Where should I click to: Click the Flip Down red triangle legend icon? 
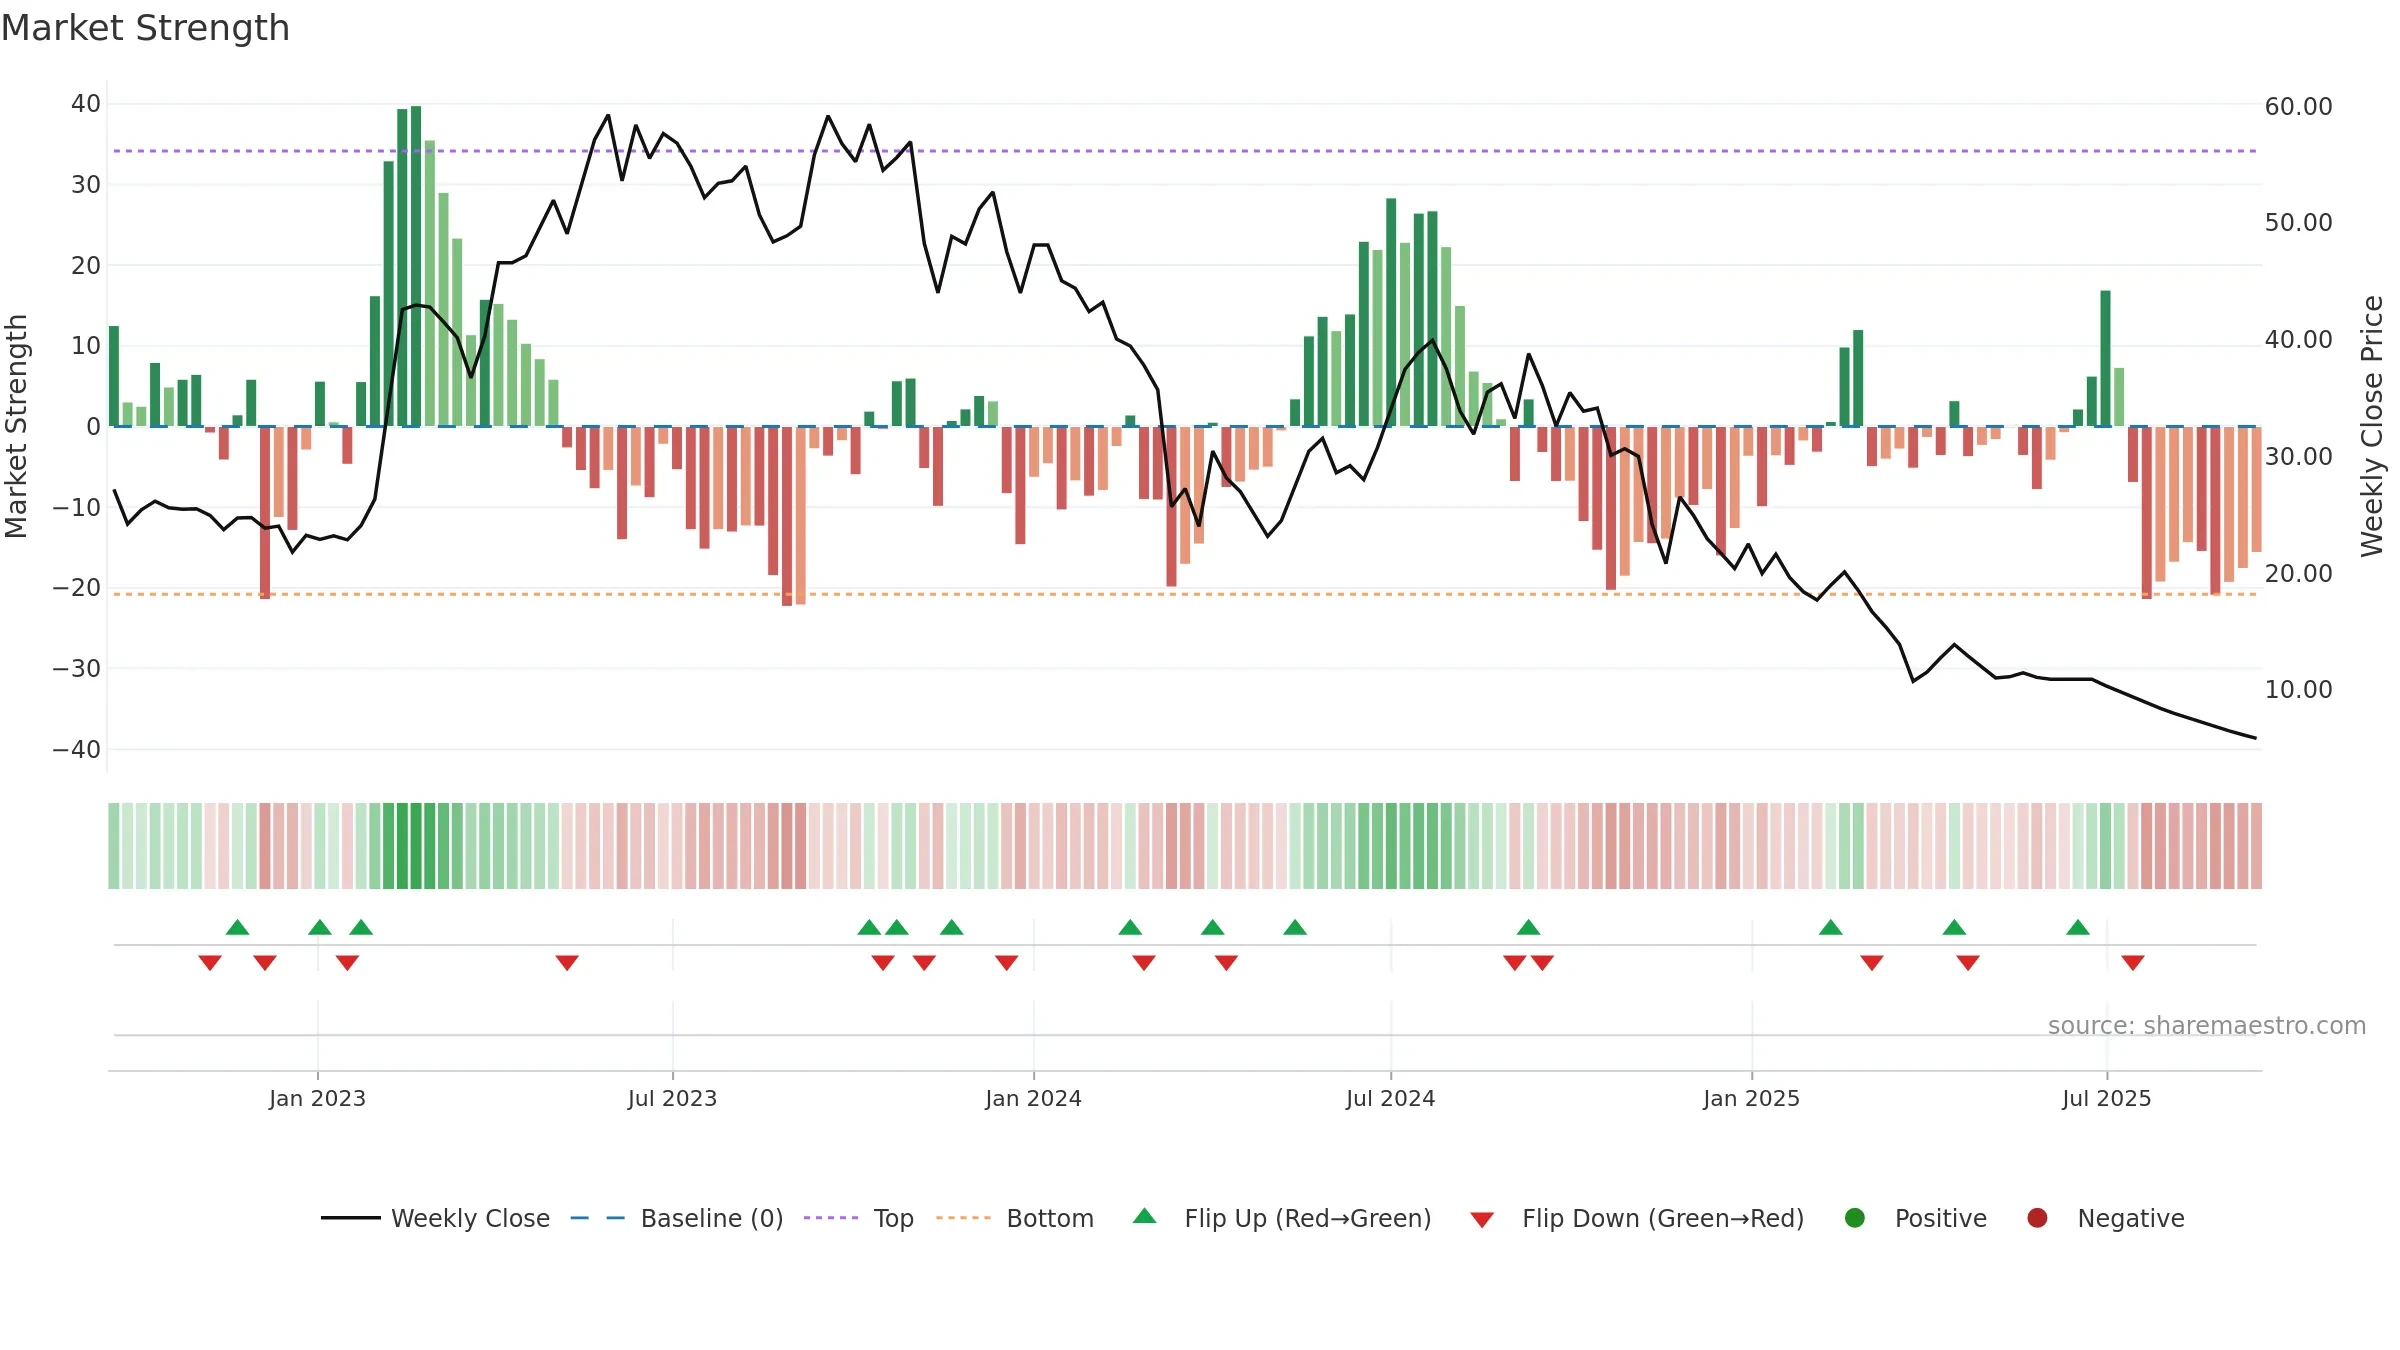[1482, 1220]
